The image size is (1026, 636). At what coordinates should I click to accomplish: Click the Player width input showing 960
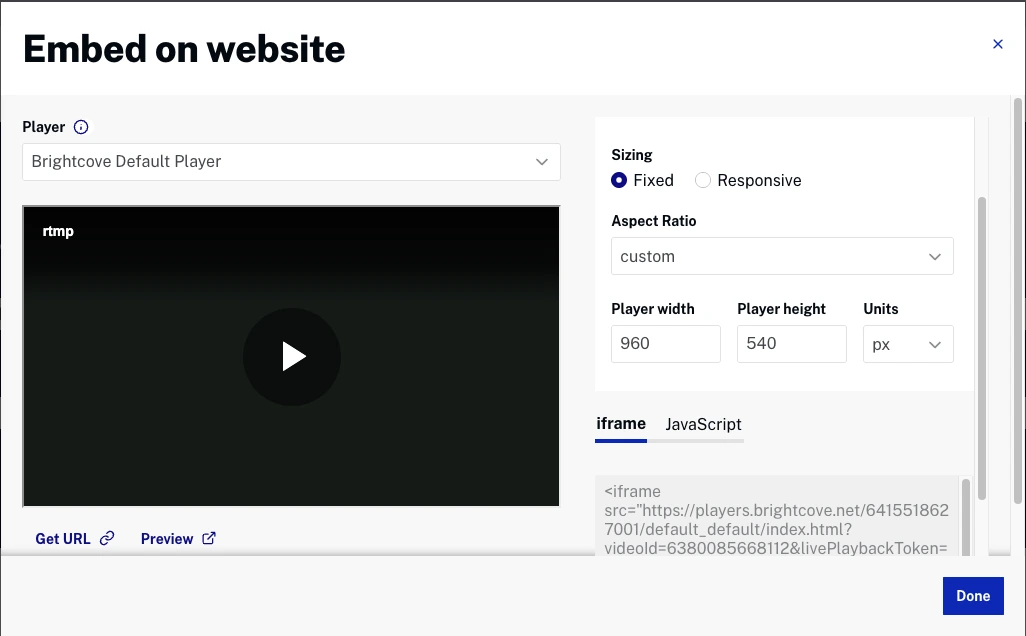point(665,343)
